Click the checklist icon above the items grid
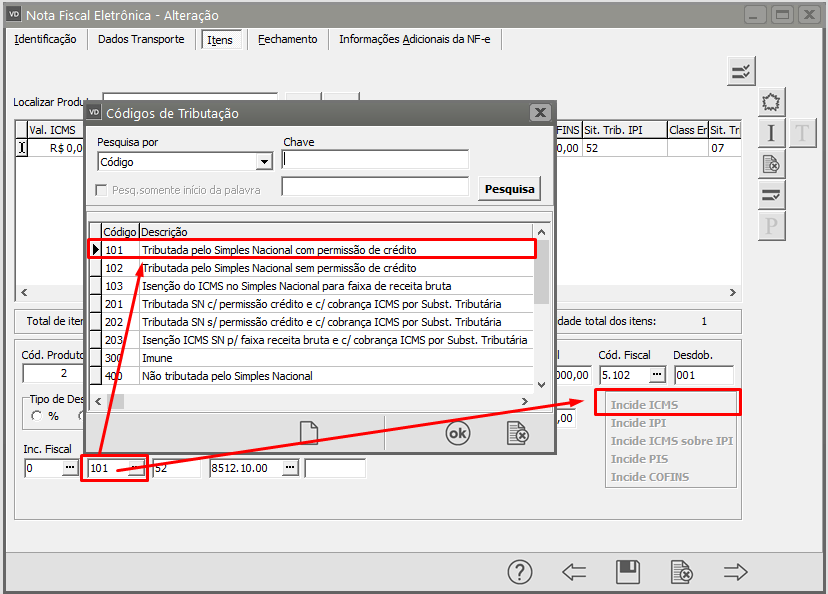 [741, 70]
